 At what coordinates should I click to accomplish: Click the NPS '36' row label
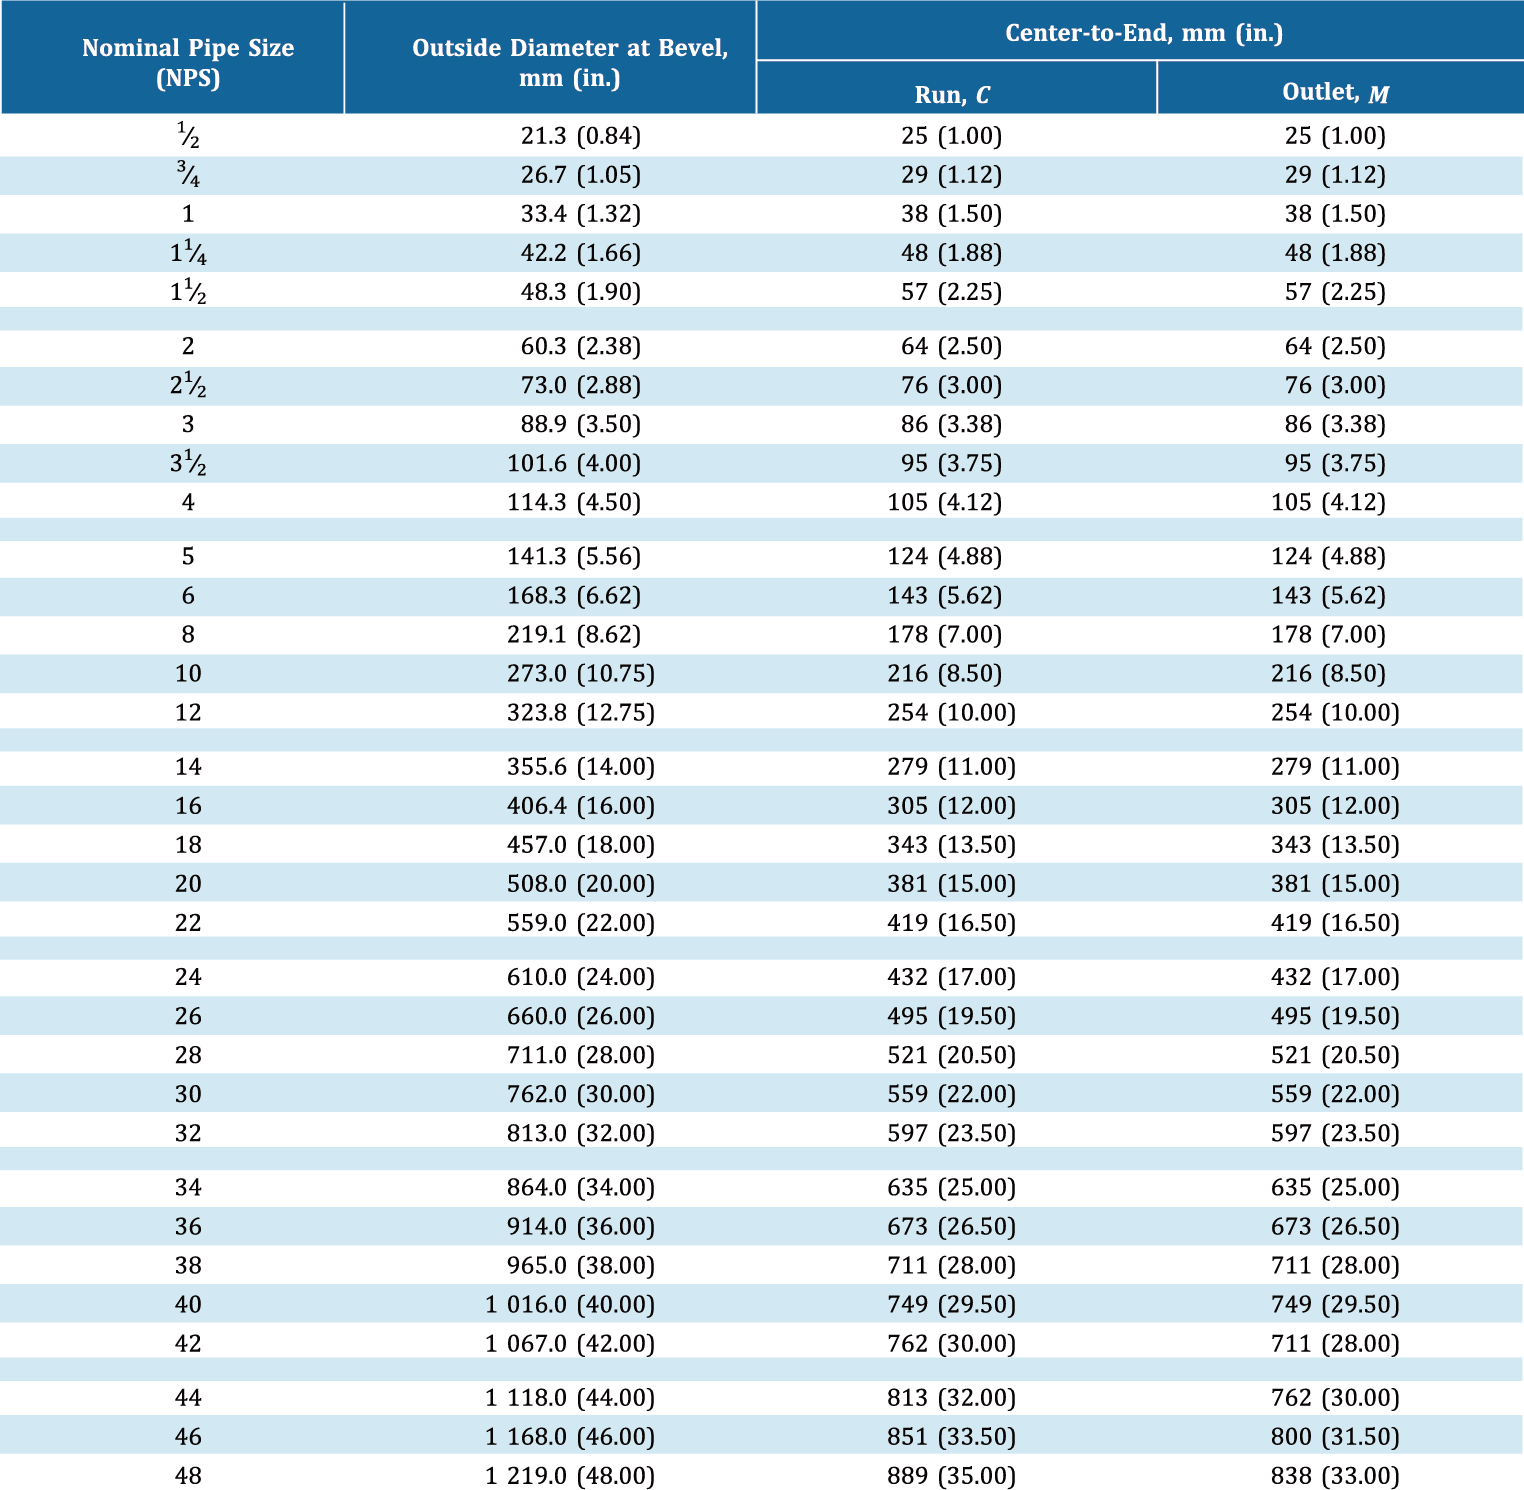(188, 1225)
